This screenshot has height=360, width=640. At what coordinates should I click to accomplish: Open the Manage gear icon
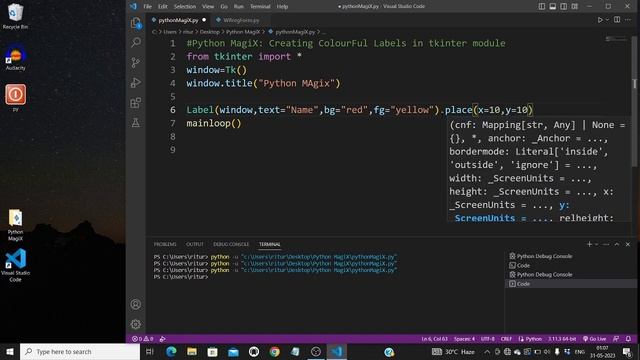pos(136,324)
